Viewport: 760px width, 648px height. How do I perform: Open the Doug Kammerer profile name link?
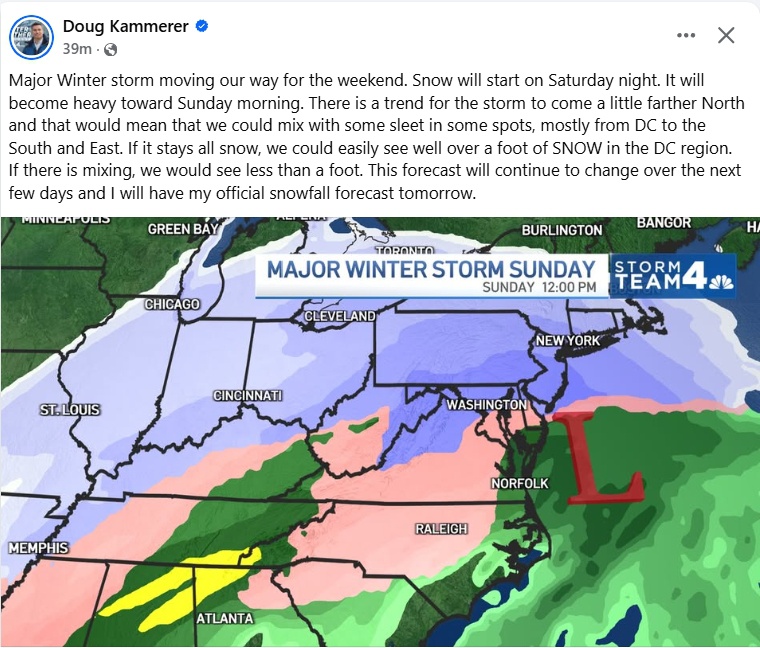[125, 27]
